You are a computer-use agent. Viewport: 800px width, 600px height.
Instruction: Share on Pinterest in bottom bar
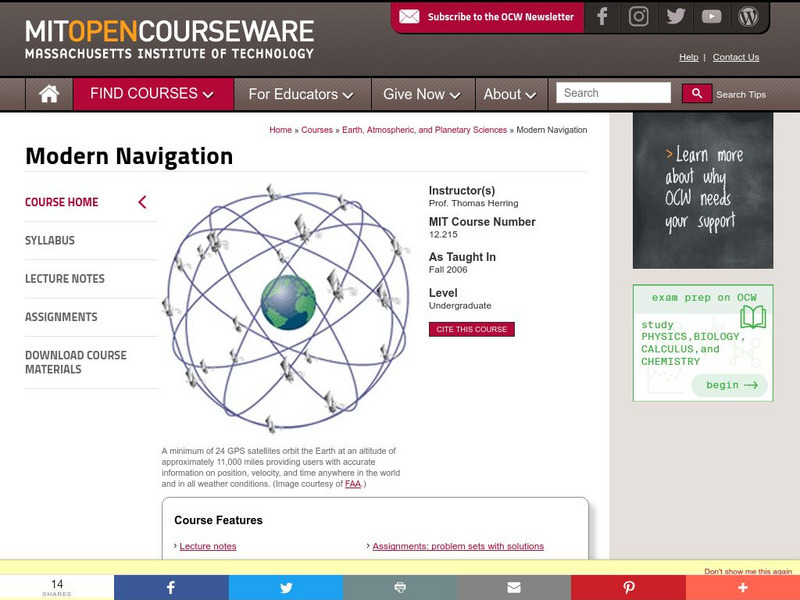(x=628, y=587)
